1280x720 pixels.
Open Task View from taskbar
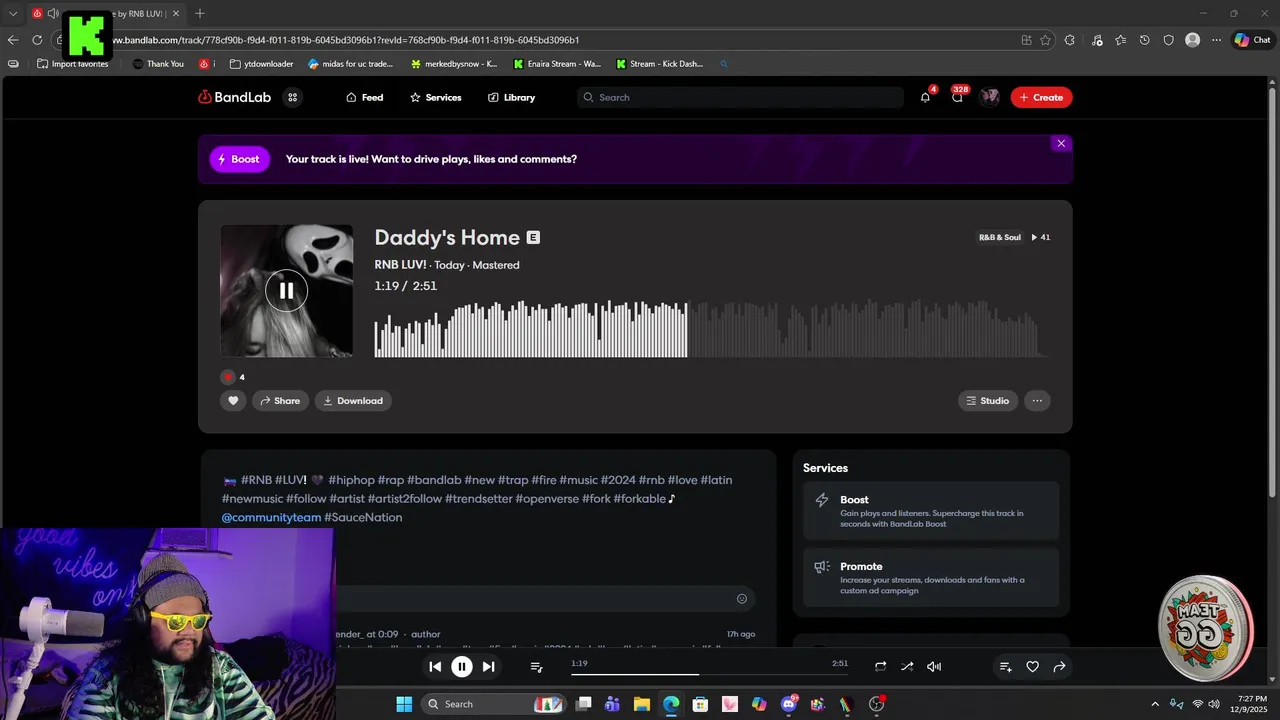tap(584, 704)
